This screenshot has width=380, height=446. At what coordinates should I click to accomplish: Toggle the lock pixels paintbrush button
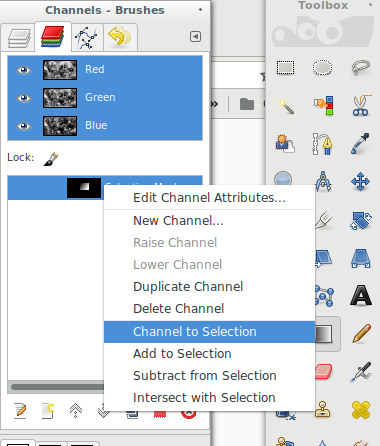click(x=51, y=159)
